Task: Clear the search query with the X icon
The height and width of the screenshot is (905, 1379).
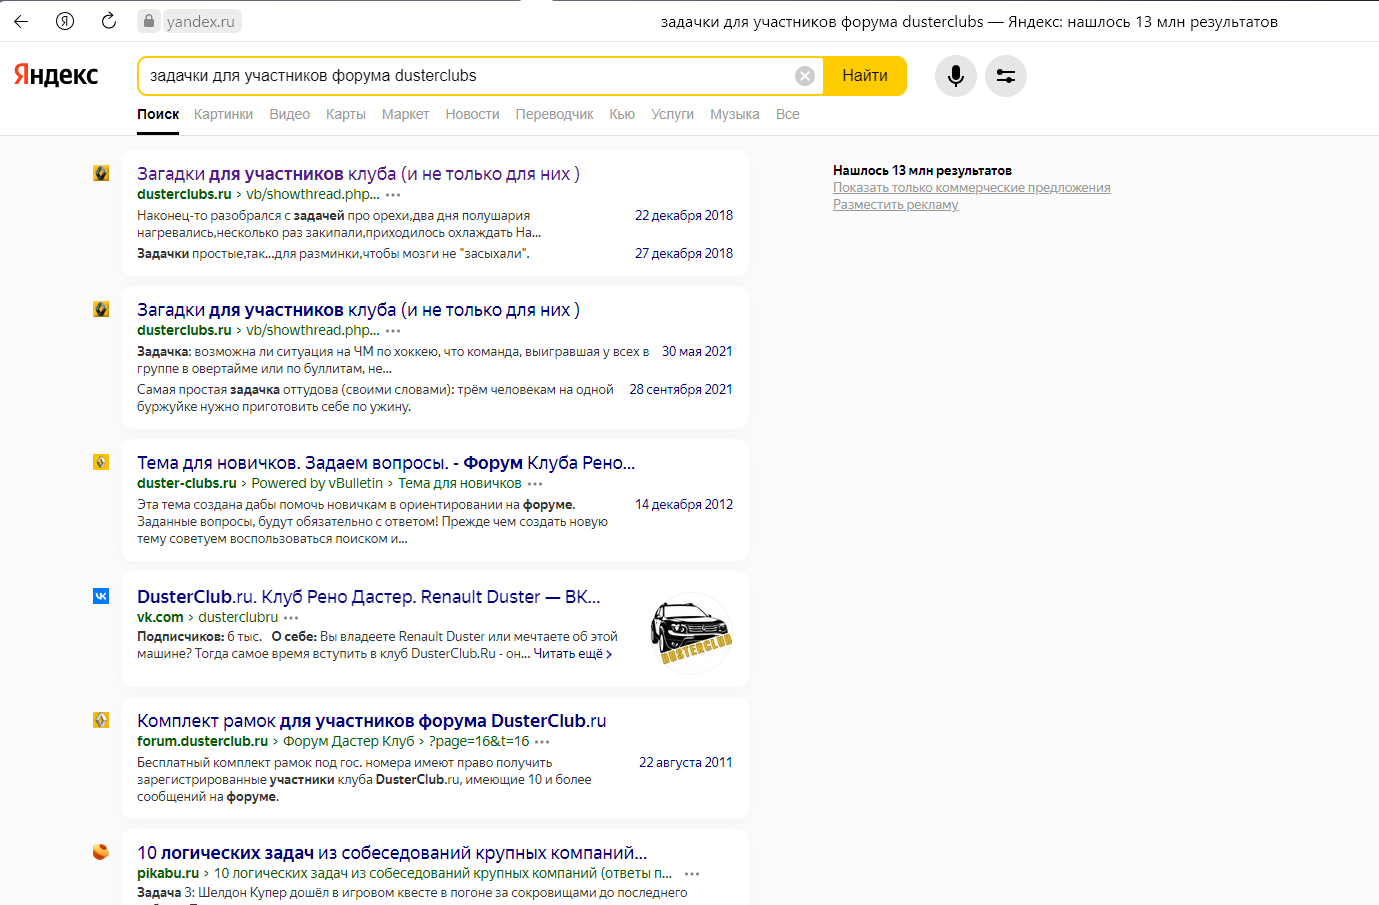Action: point(805,76)
